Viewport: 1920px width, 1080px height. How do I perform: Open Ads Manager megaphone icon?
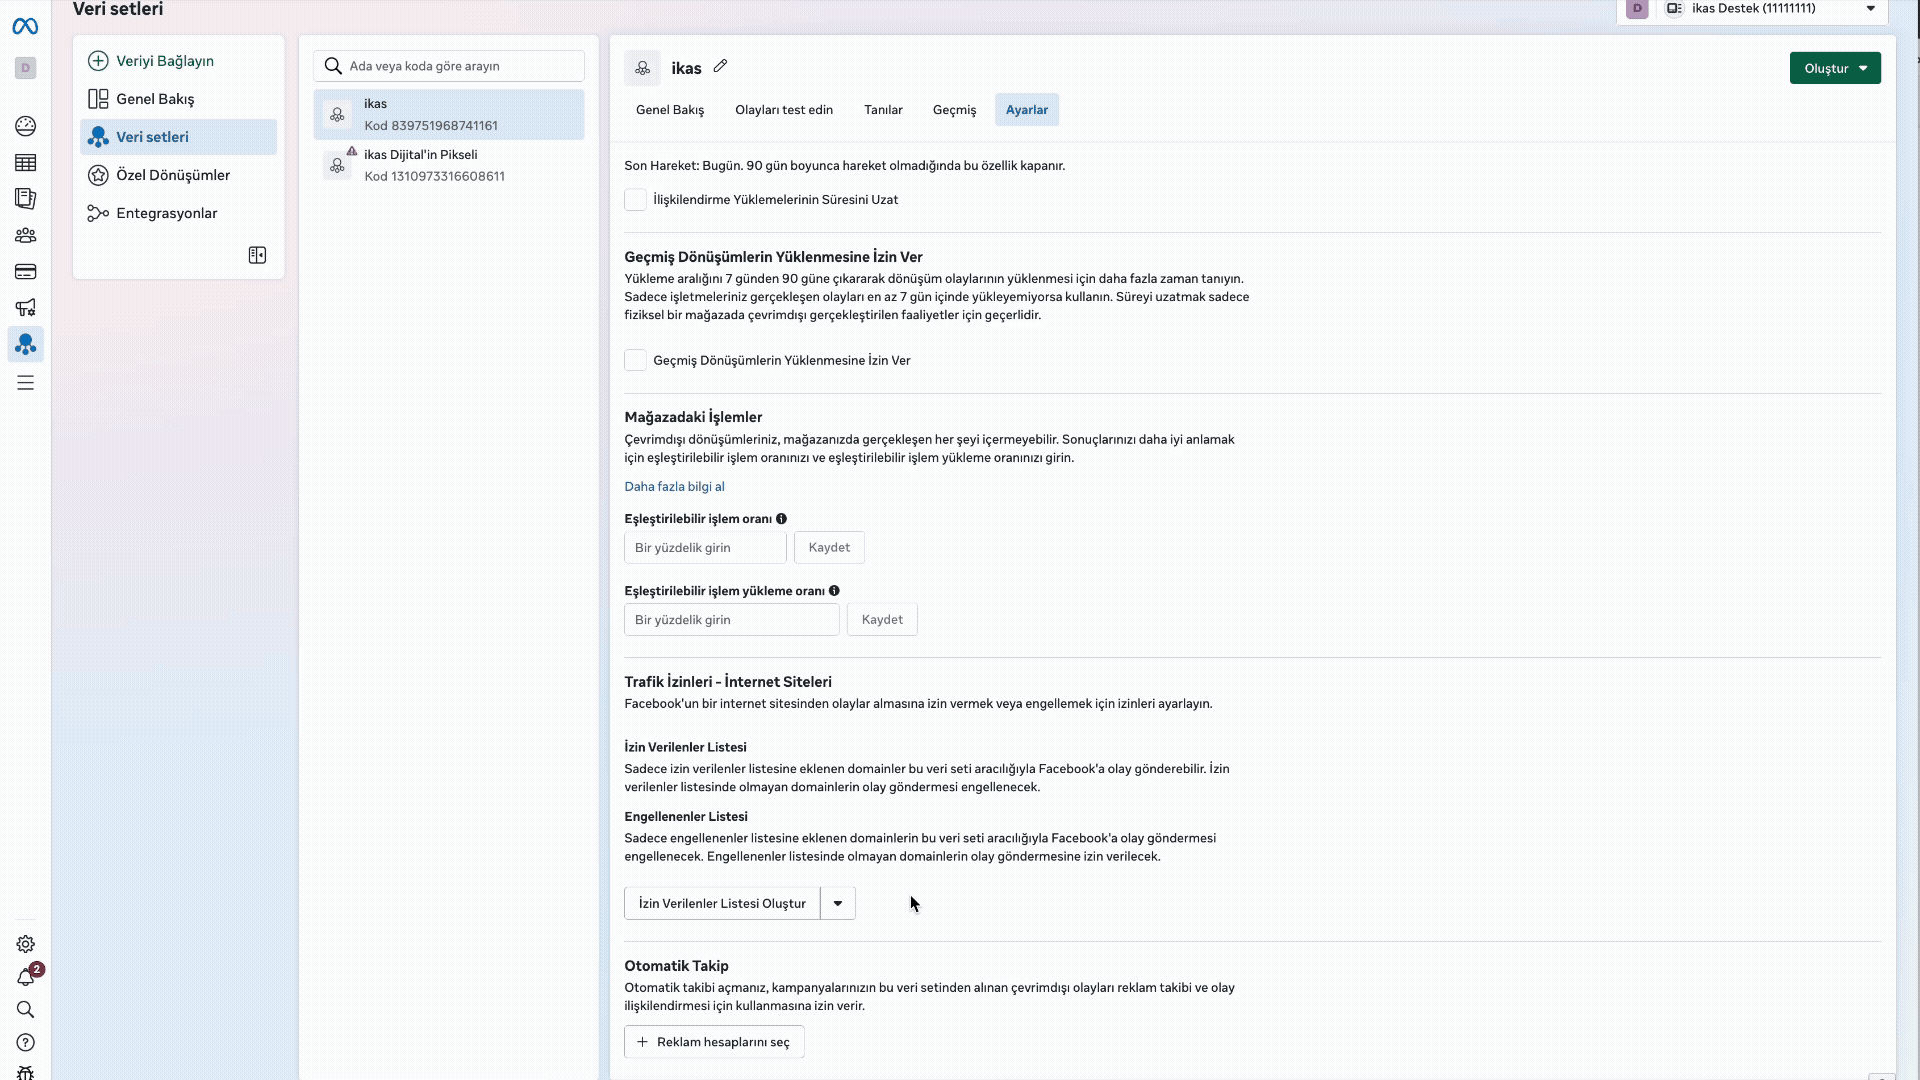[x=25, y=308]
